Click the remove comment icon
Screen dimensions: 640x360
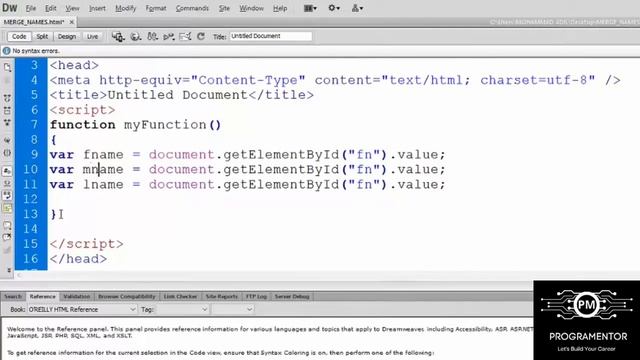pos(7,238)
